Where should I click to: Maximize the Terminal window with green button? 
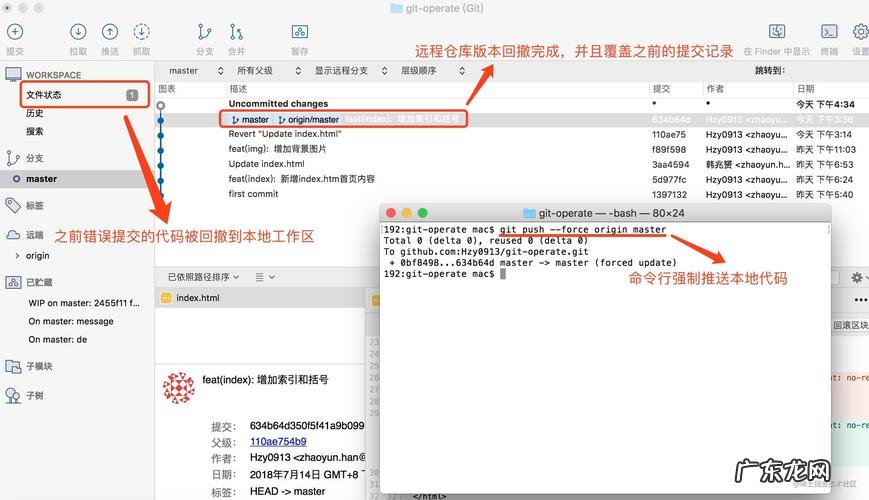click(422, 213)
